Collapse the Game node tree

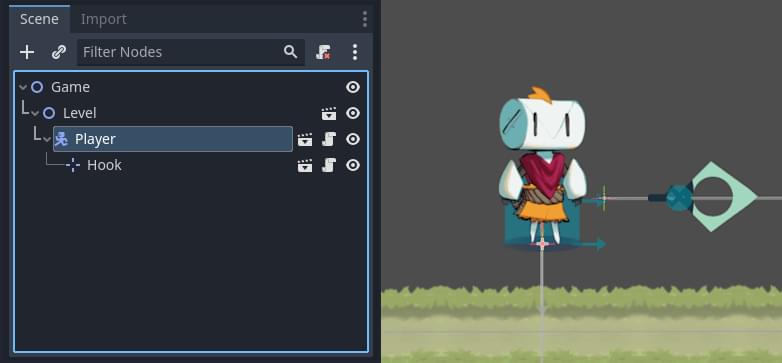tap(22, 87)
